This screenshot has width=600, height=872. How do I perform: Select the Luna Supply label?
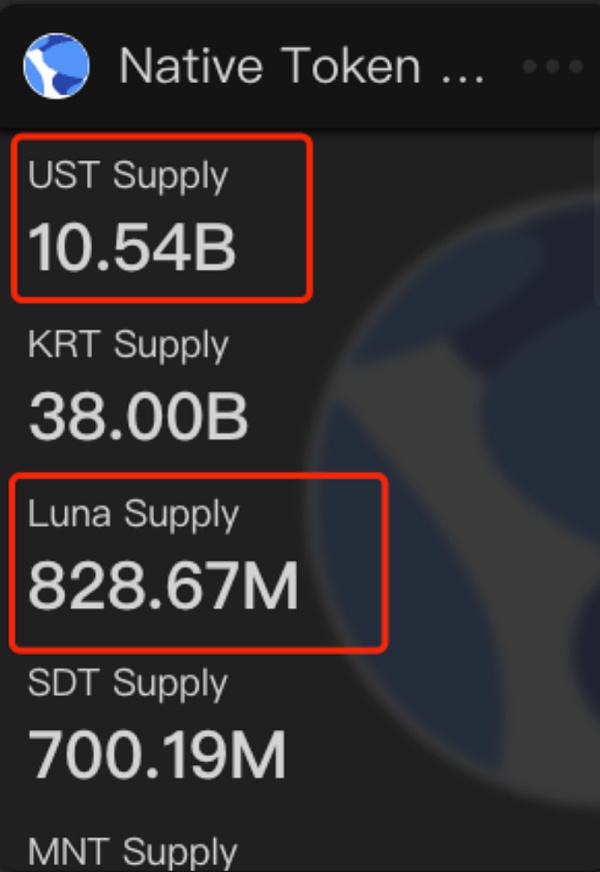tap(133, 514)
